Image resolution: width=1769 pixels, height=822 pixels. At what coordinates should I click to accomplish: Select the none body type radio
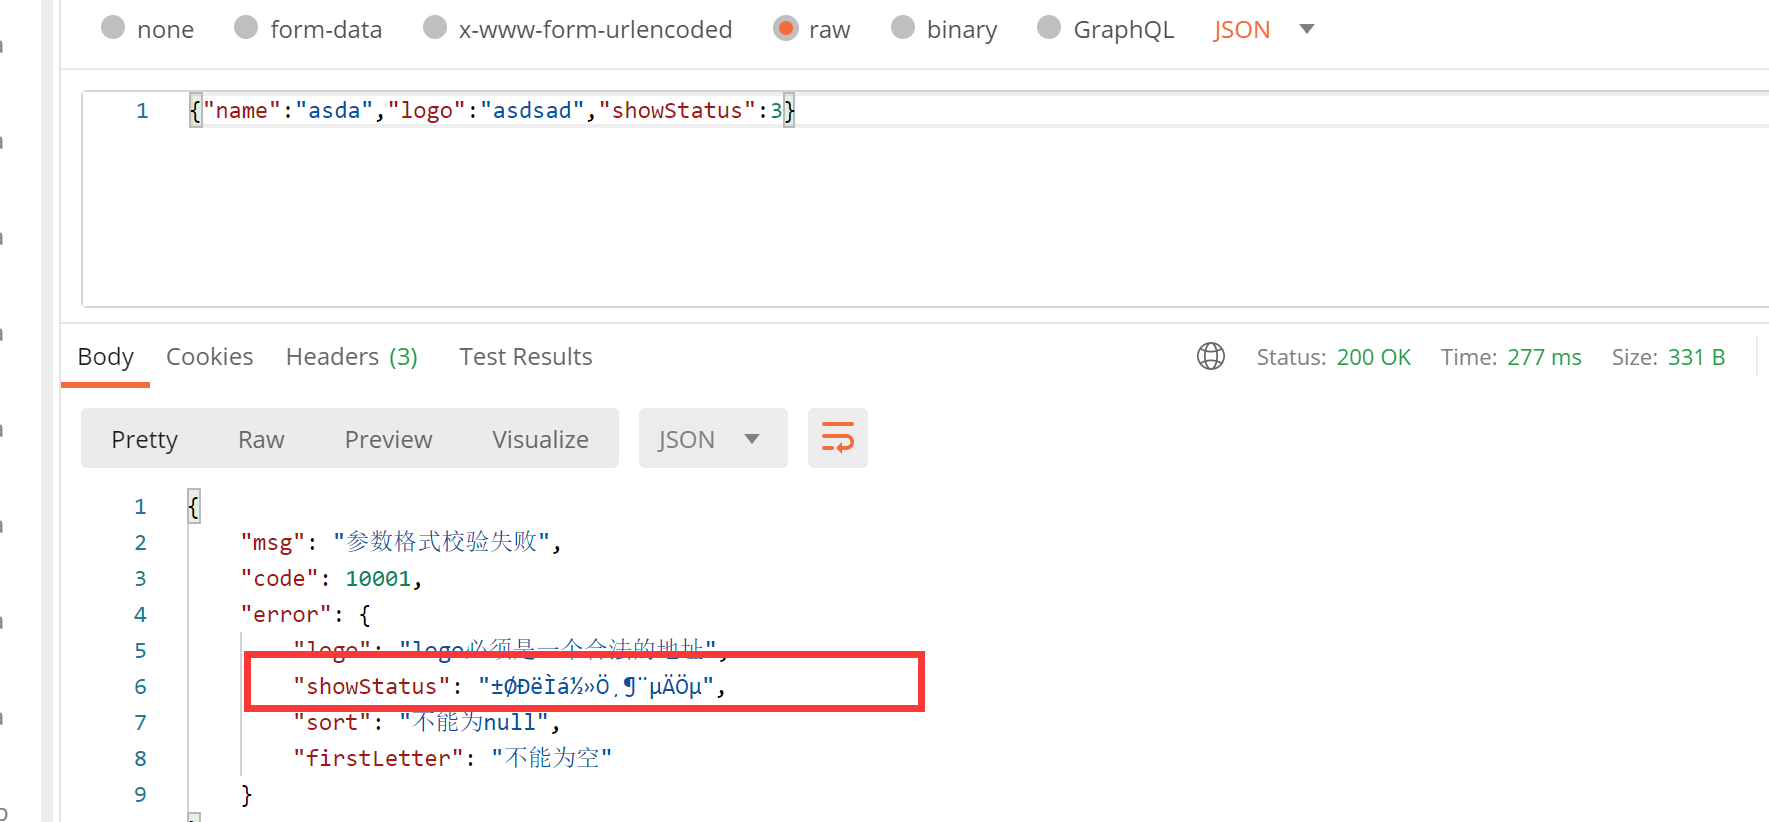click(113, 28)
